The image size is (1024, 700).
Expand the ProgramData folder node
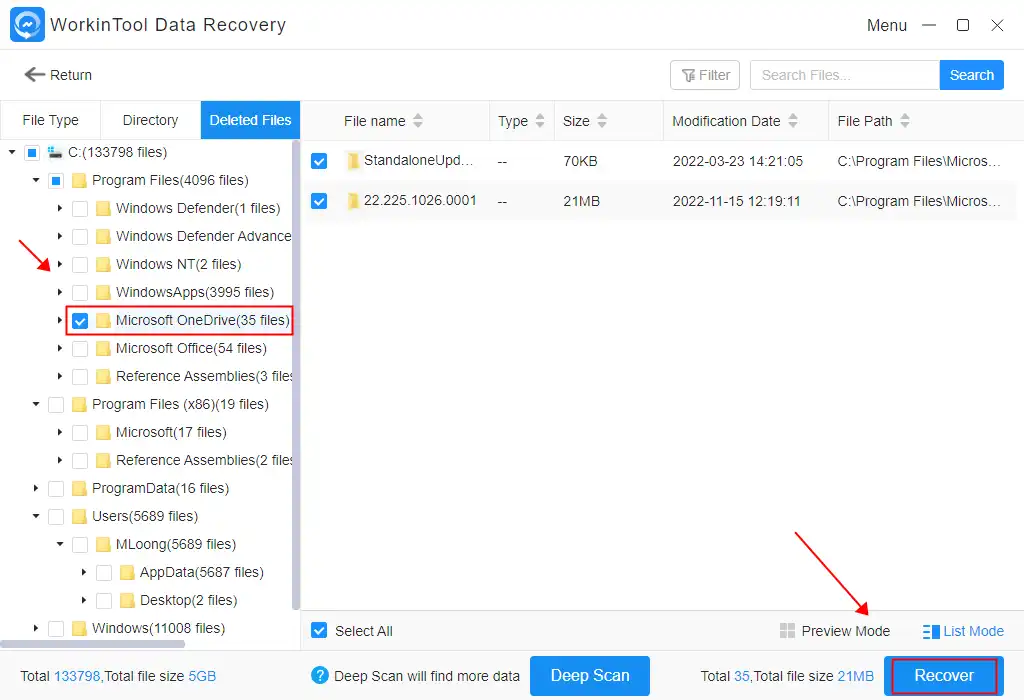pyautogui.click(x=36, y=488)
